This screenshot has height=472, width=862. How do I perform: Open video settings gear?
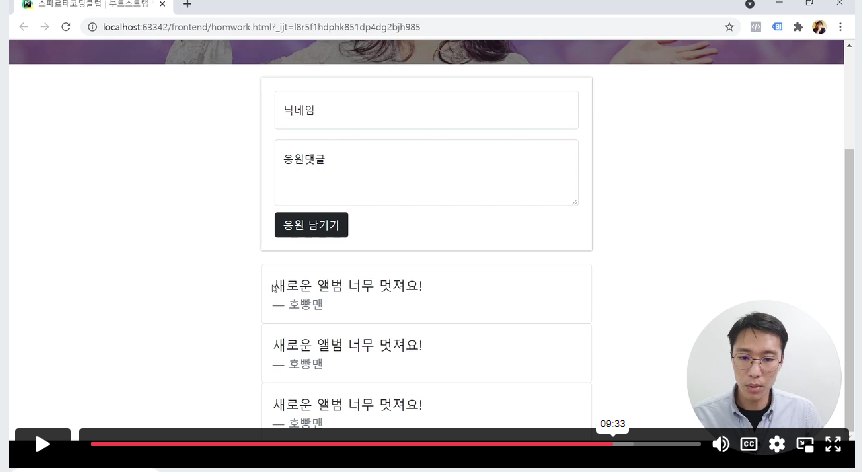point(777,444)
